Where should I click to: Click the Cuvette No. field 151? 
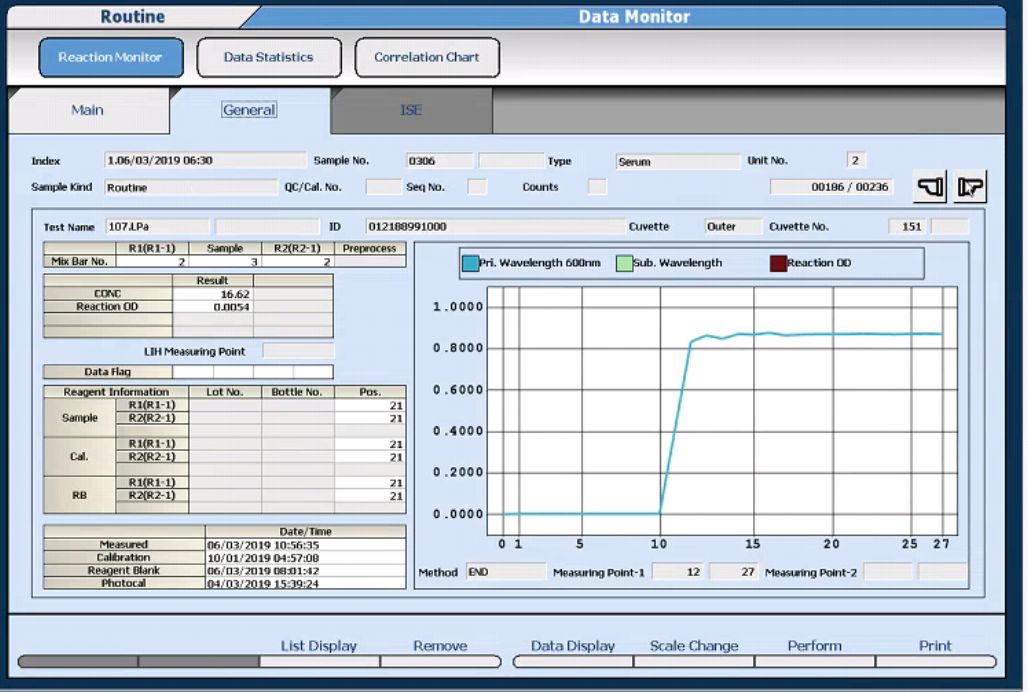click(907, 227)
